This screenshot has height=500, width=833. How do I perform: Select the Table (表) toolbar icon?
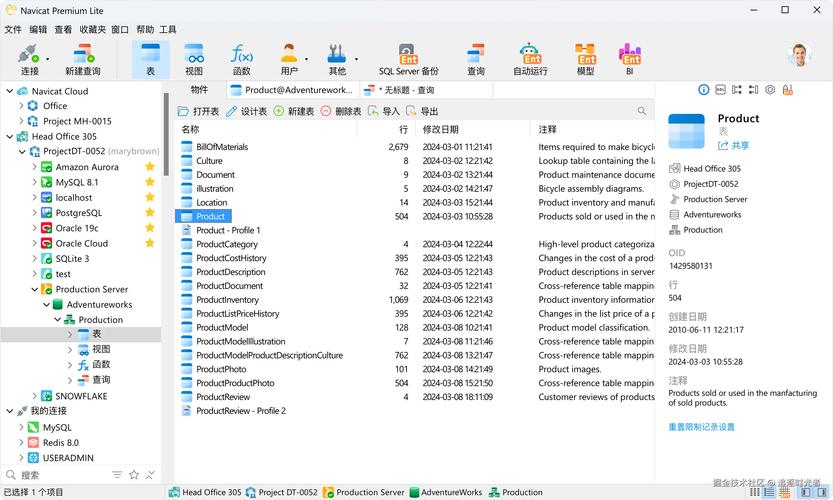[x=150, y=59]
